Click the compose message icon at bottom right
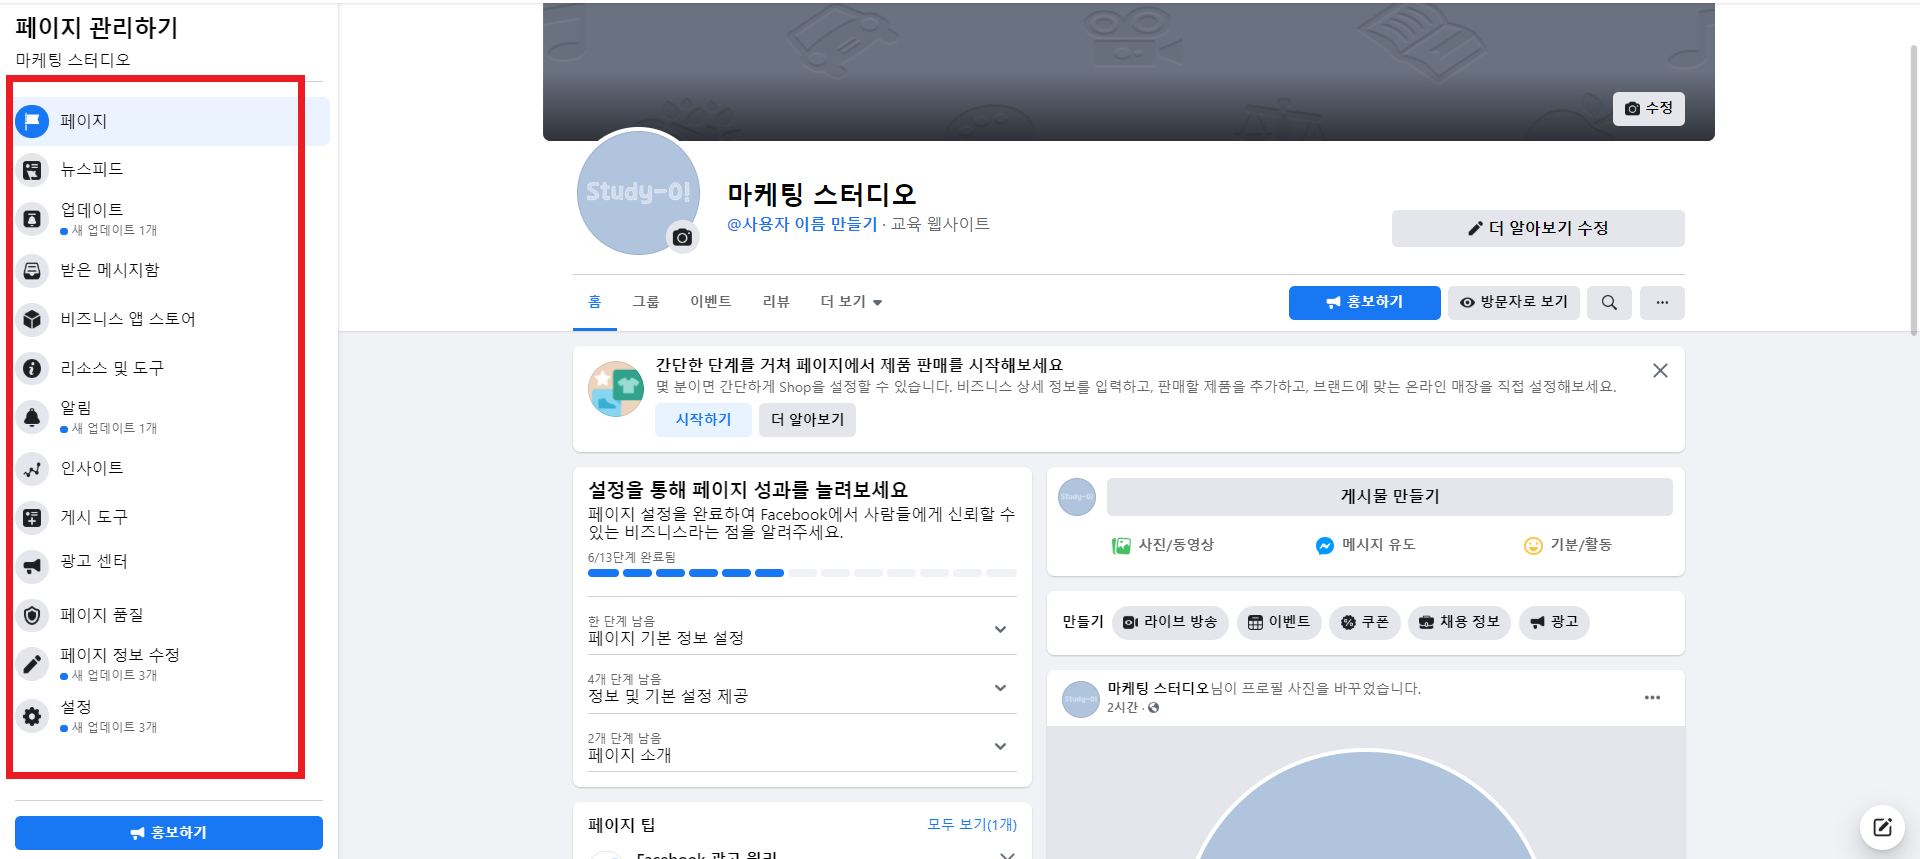Viewport: 1920px width, 859px height. coord(1882,827)
